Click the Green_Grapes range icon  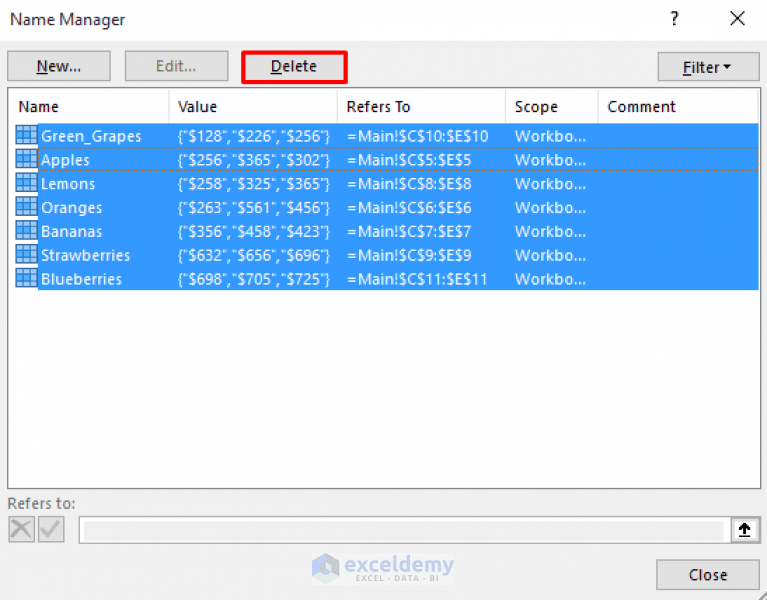tap(26, 135)
